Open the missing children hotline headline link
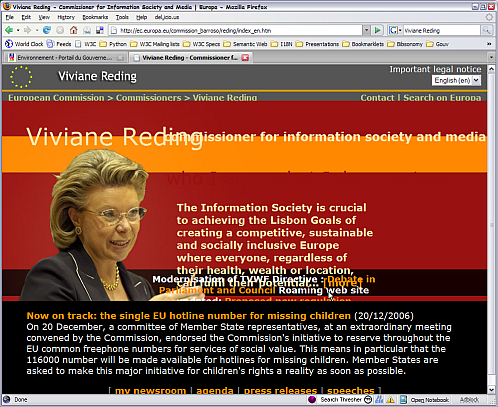This screenshot has width=498, height=407. pos(189,316)
